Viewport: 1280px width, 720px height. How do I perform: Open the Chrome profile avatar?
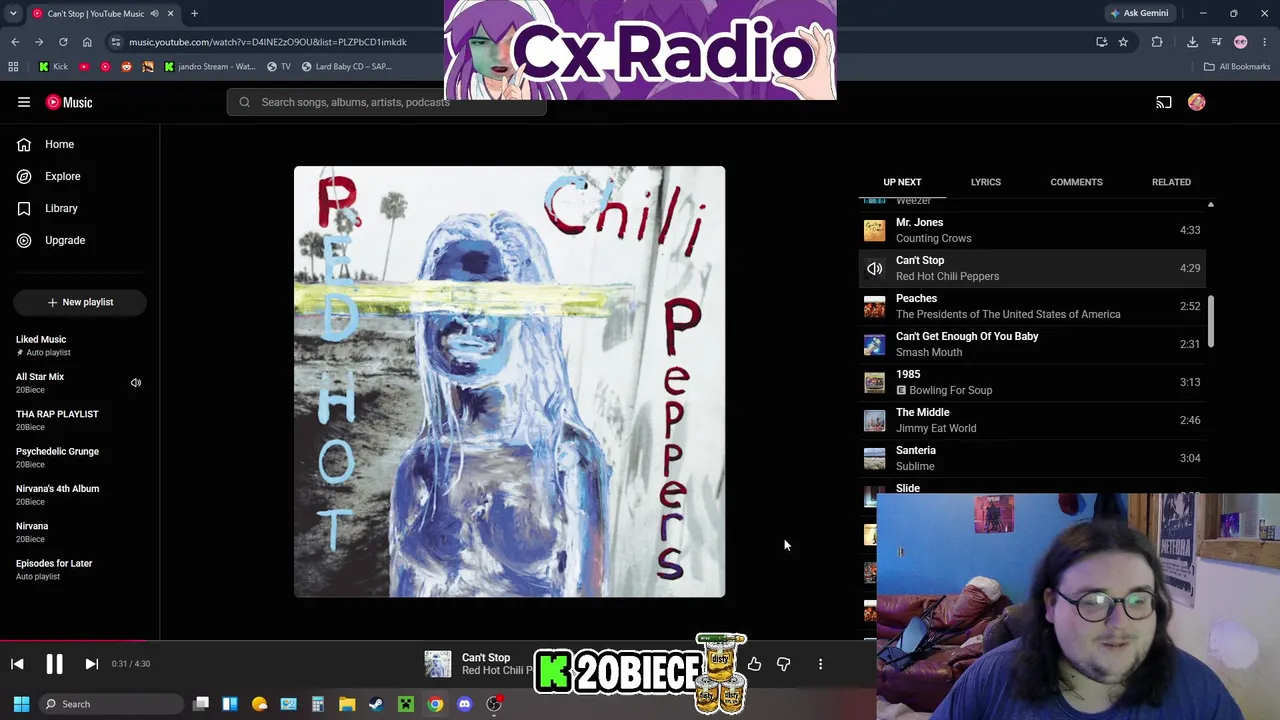[x=1241, y=42]
